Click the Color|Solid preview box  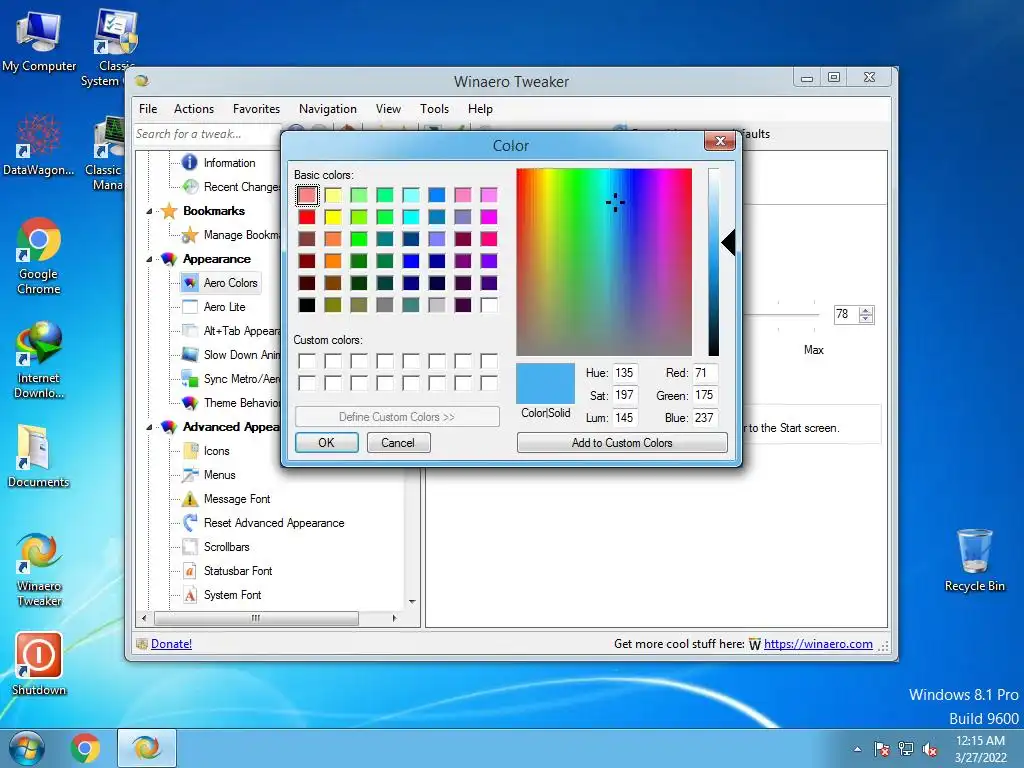545,384
